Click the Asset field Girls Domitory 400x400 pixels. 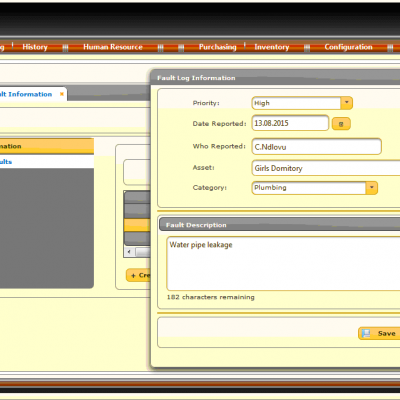pos(326,168)
